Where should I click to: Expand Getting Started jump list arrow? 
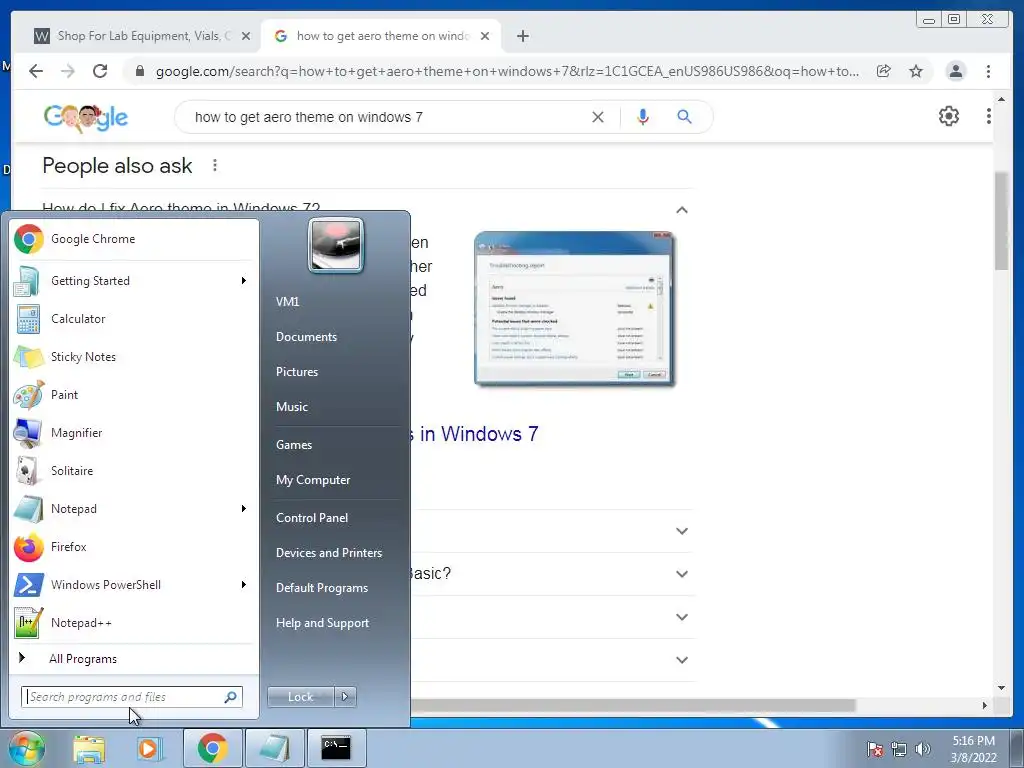[x=244, y=281]
